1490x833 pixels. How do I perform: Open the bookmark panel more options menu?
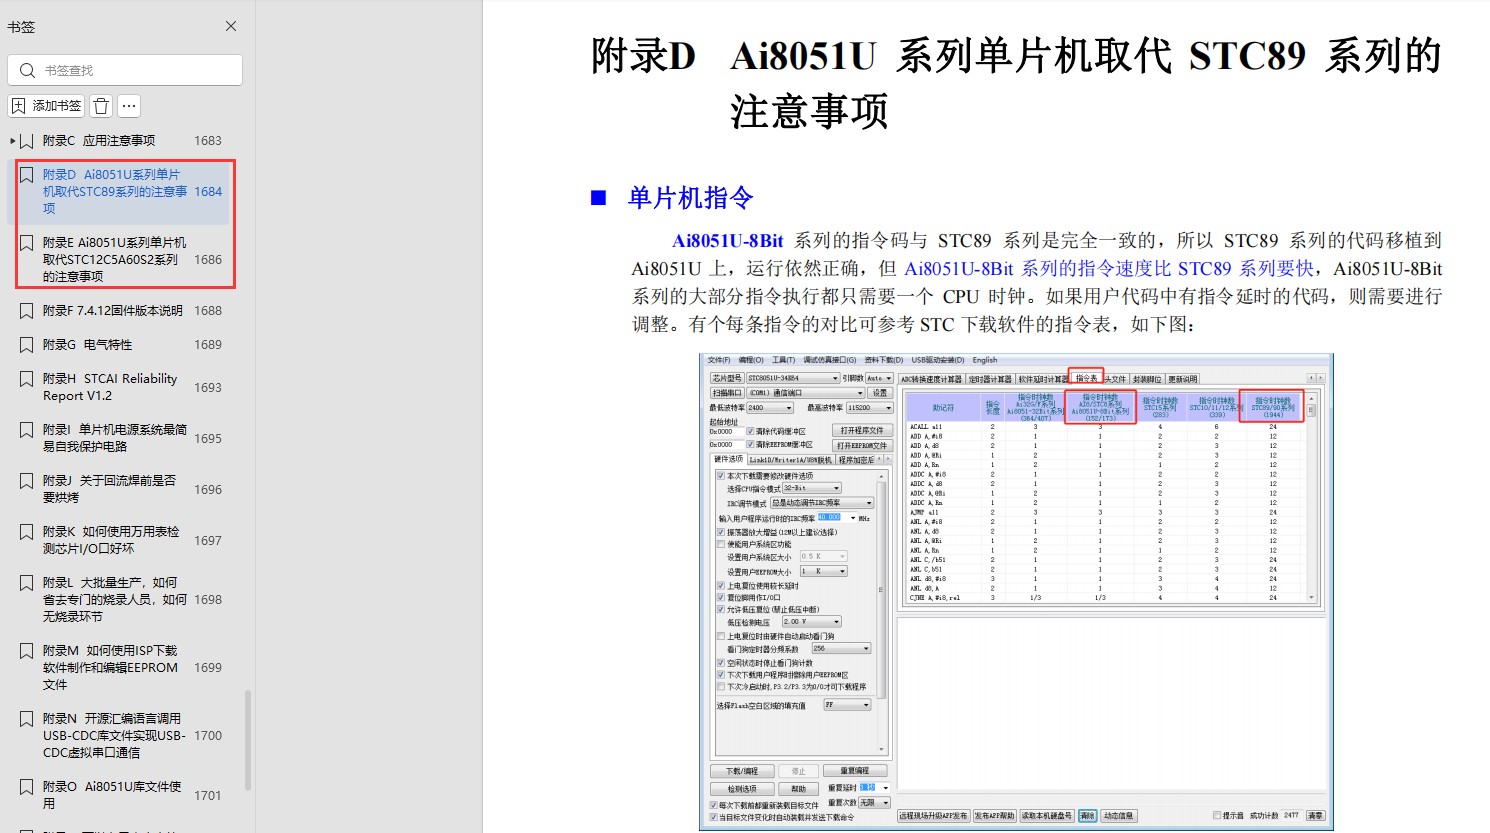coord(129,105)
